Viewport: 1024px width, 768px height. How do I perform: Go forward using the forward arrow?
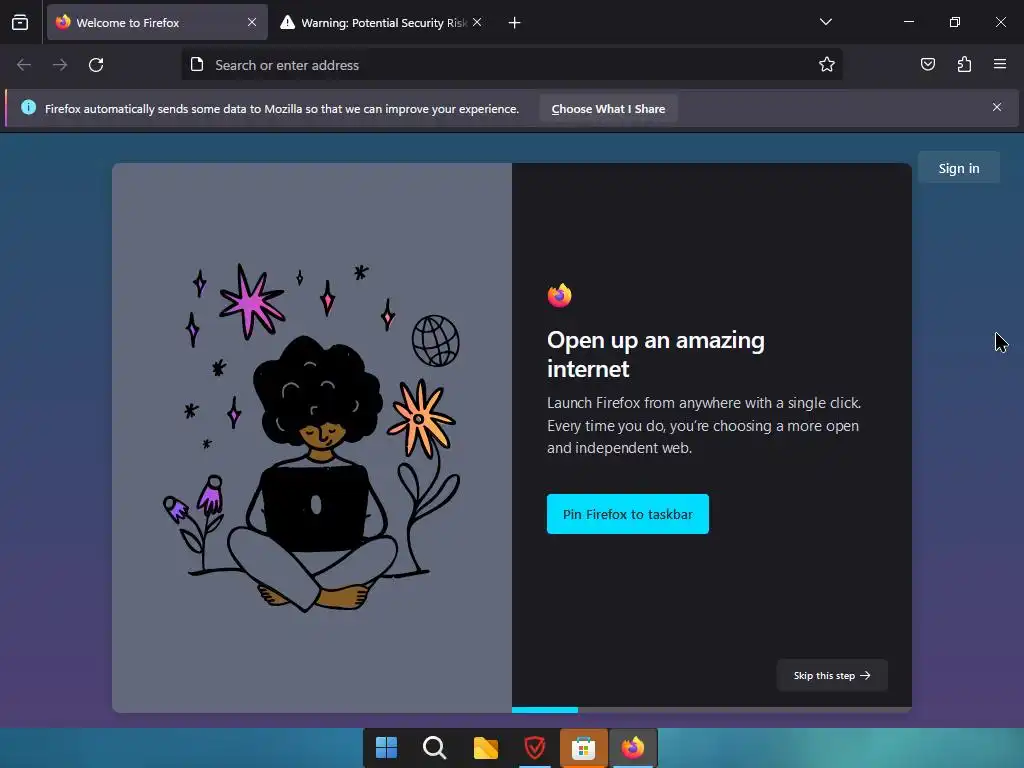tap(60, 65)
